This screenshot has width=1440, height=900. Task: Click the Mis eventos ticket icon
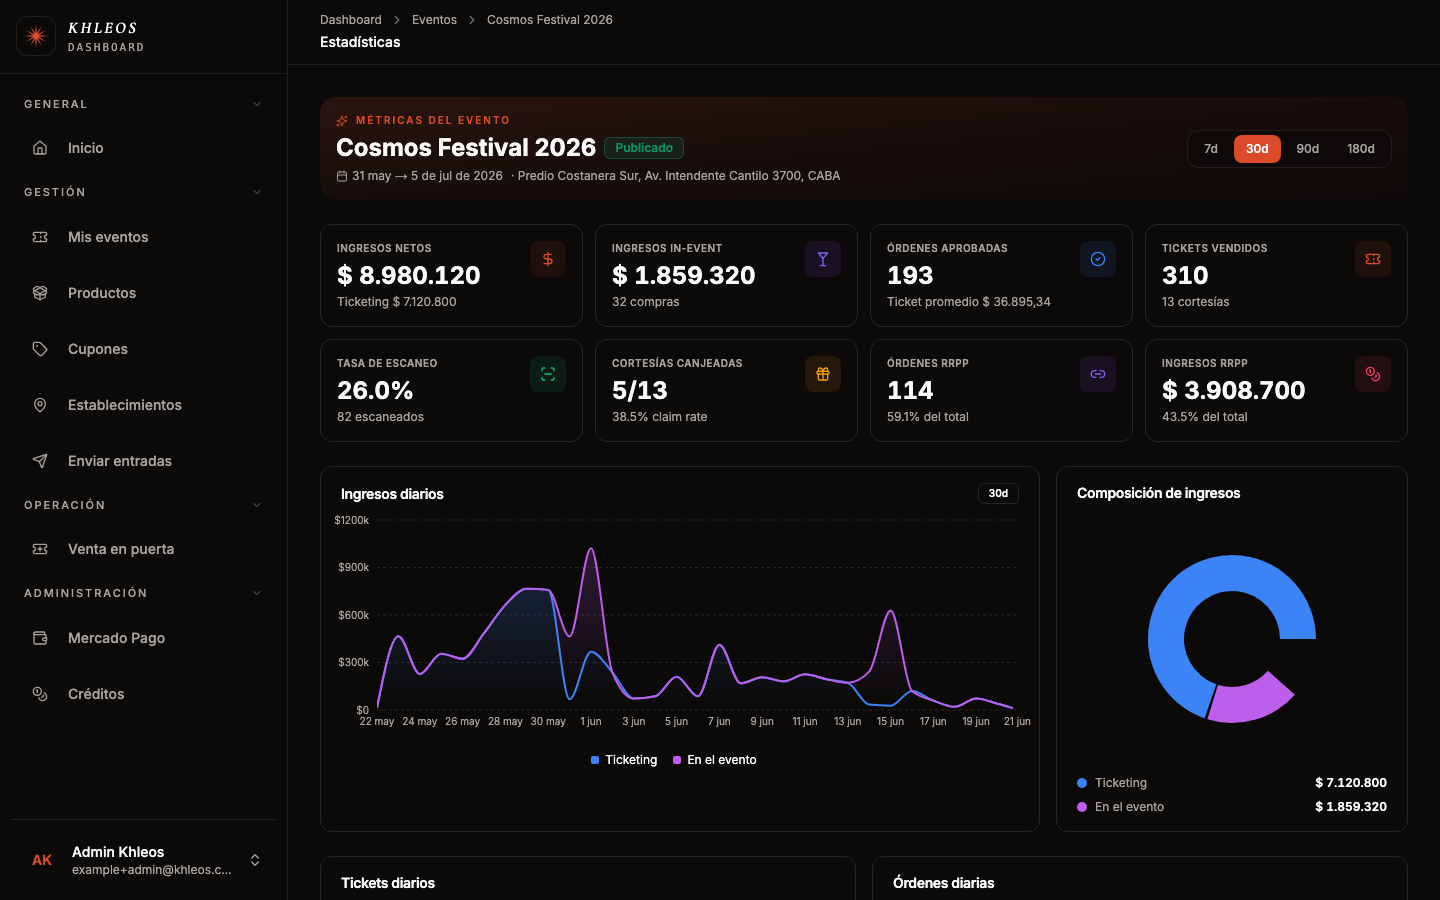pos(40,237)
